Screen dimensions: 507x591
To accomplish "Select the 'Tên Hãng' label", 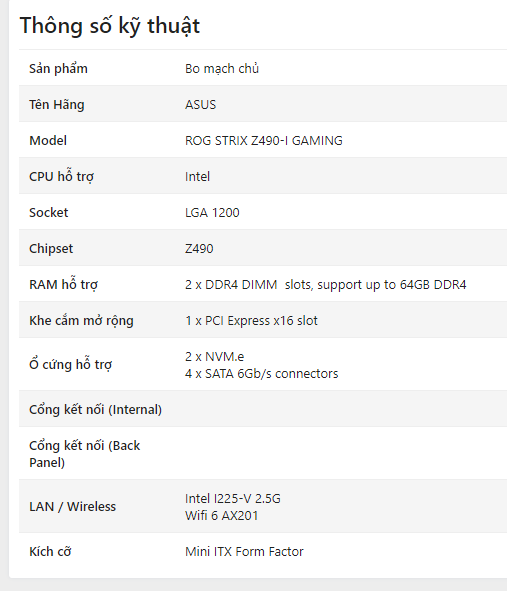I will coord(57,105).
